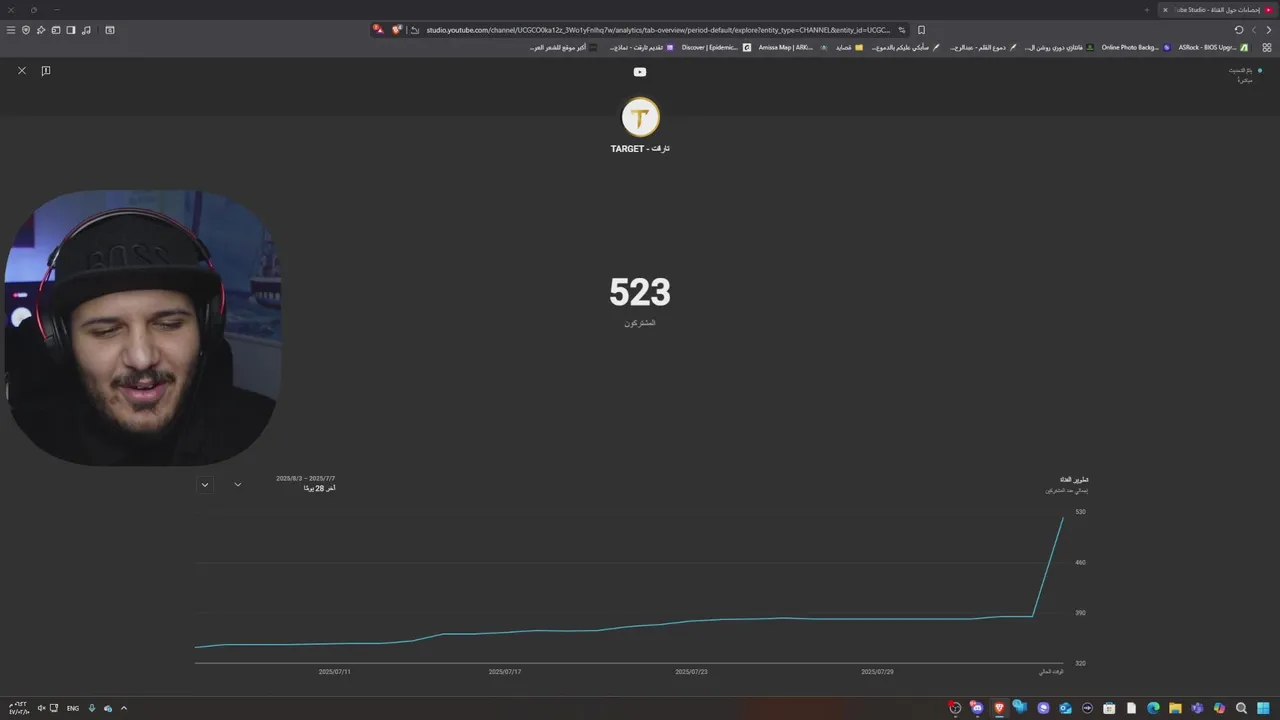Toggle the muted volume tray icon

tap(42, 708)
